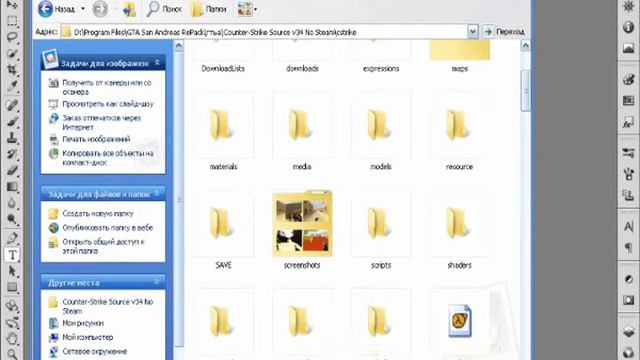Select the Dodge tool
The height and width of the screenshot is (360, 640).
pyautogui.click(x=12, y=219)
